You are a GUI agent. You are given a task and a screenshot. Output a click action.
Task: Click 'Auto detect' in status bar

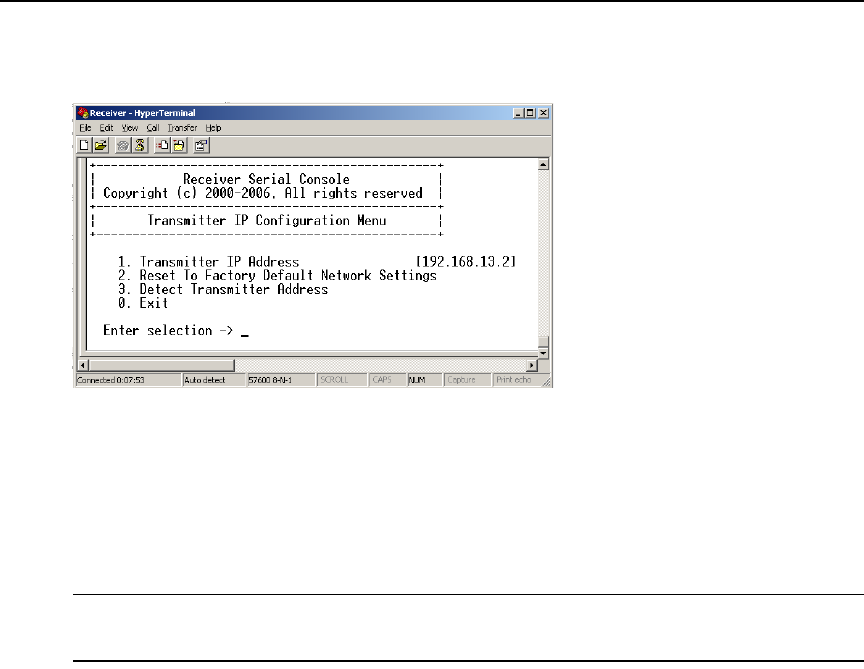coord(204,380)
